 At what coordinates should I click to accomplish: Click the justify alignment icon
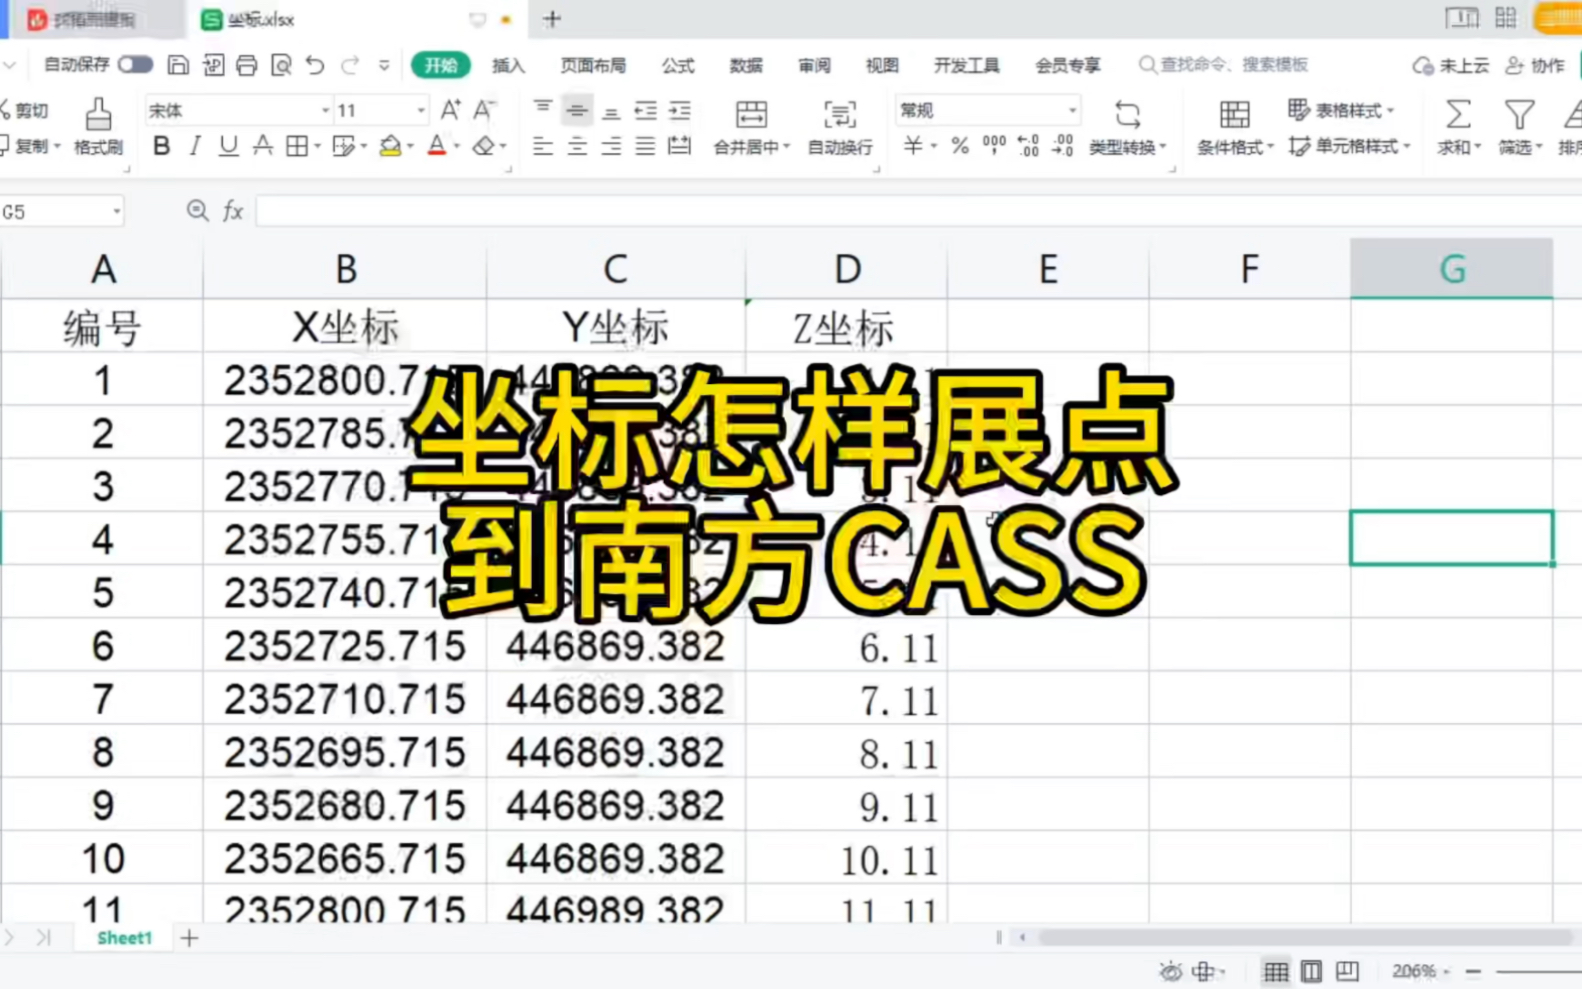646,146
